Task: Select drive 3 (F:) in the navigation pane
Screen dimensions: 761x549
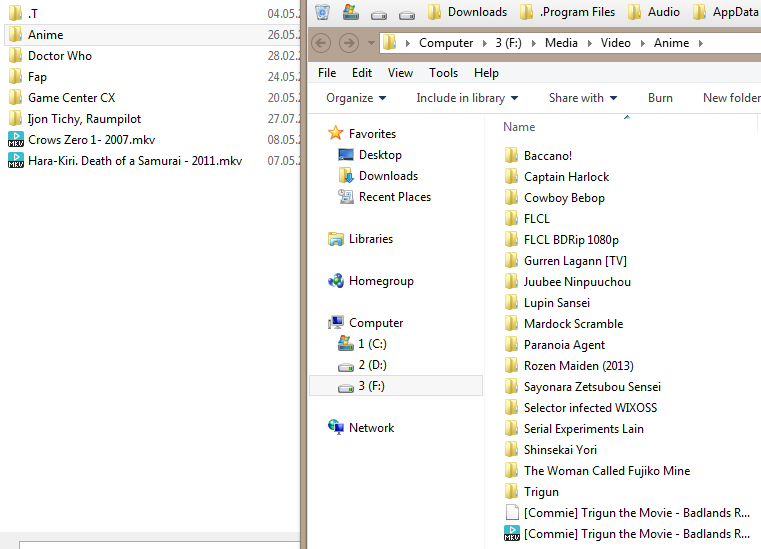Action: [x=396, y=386]
